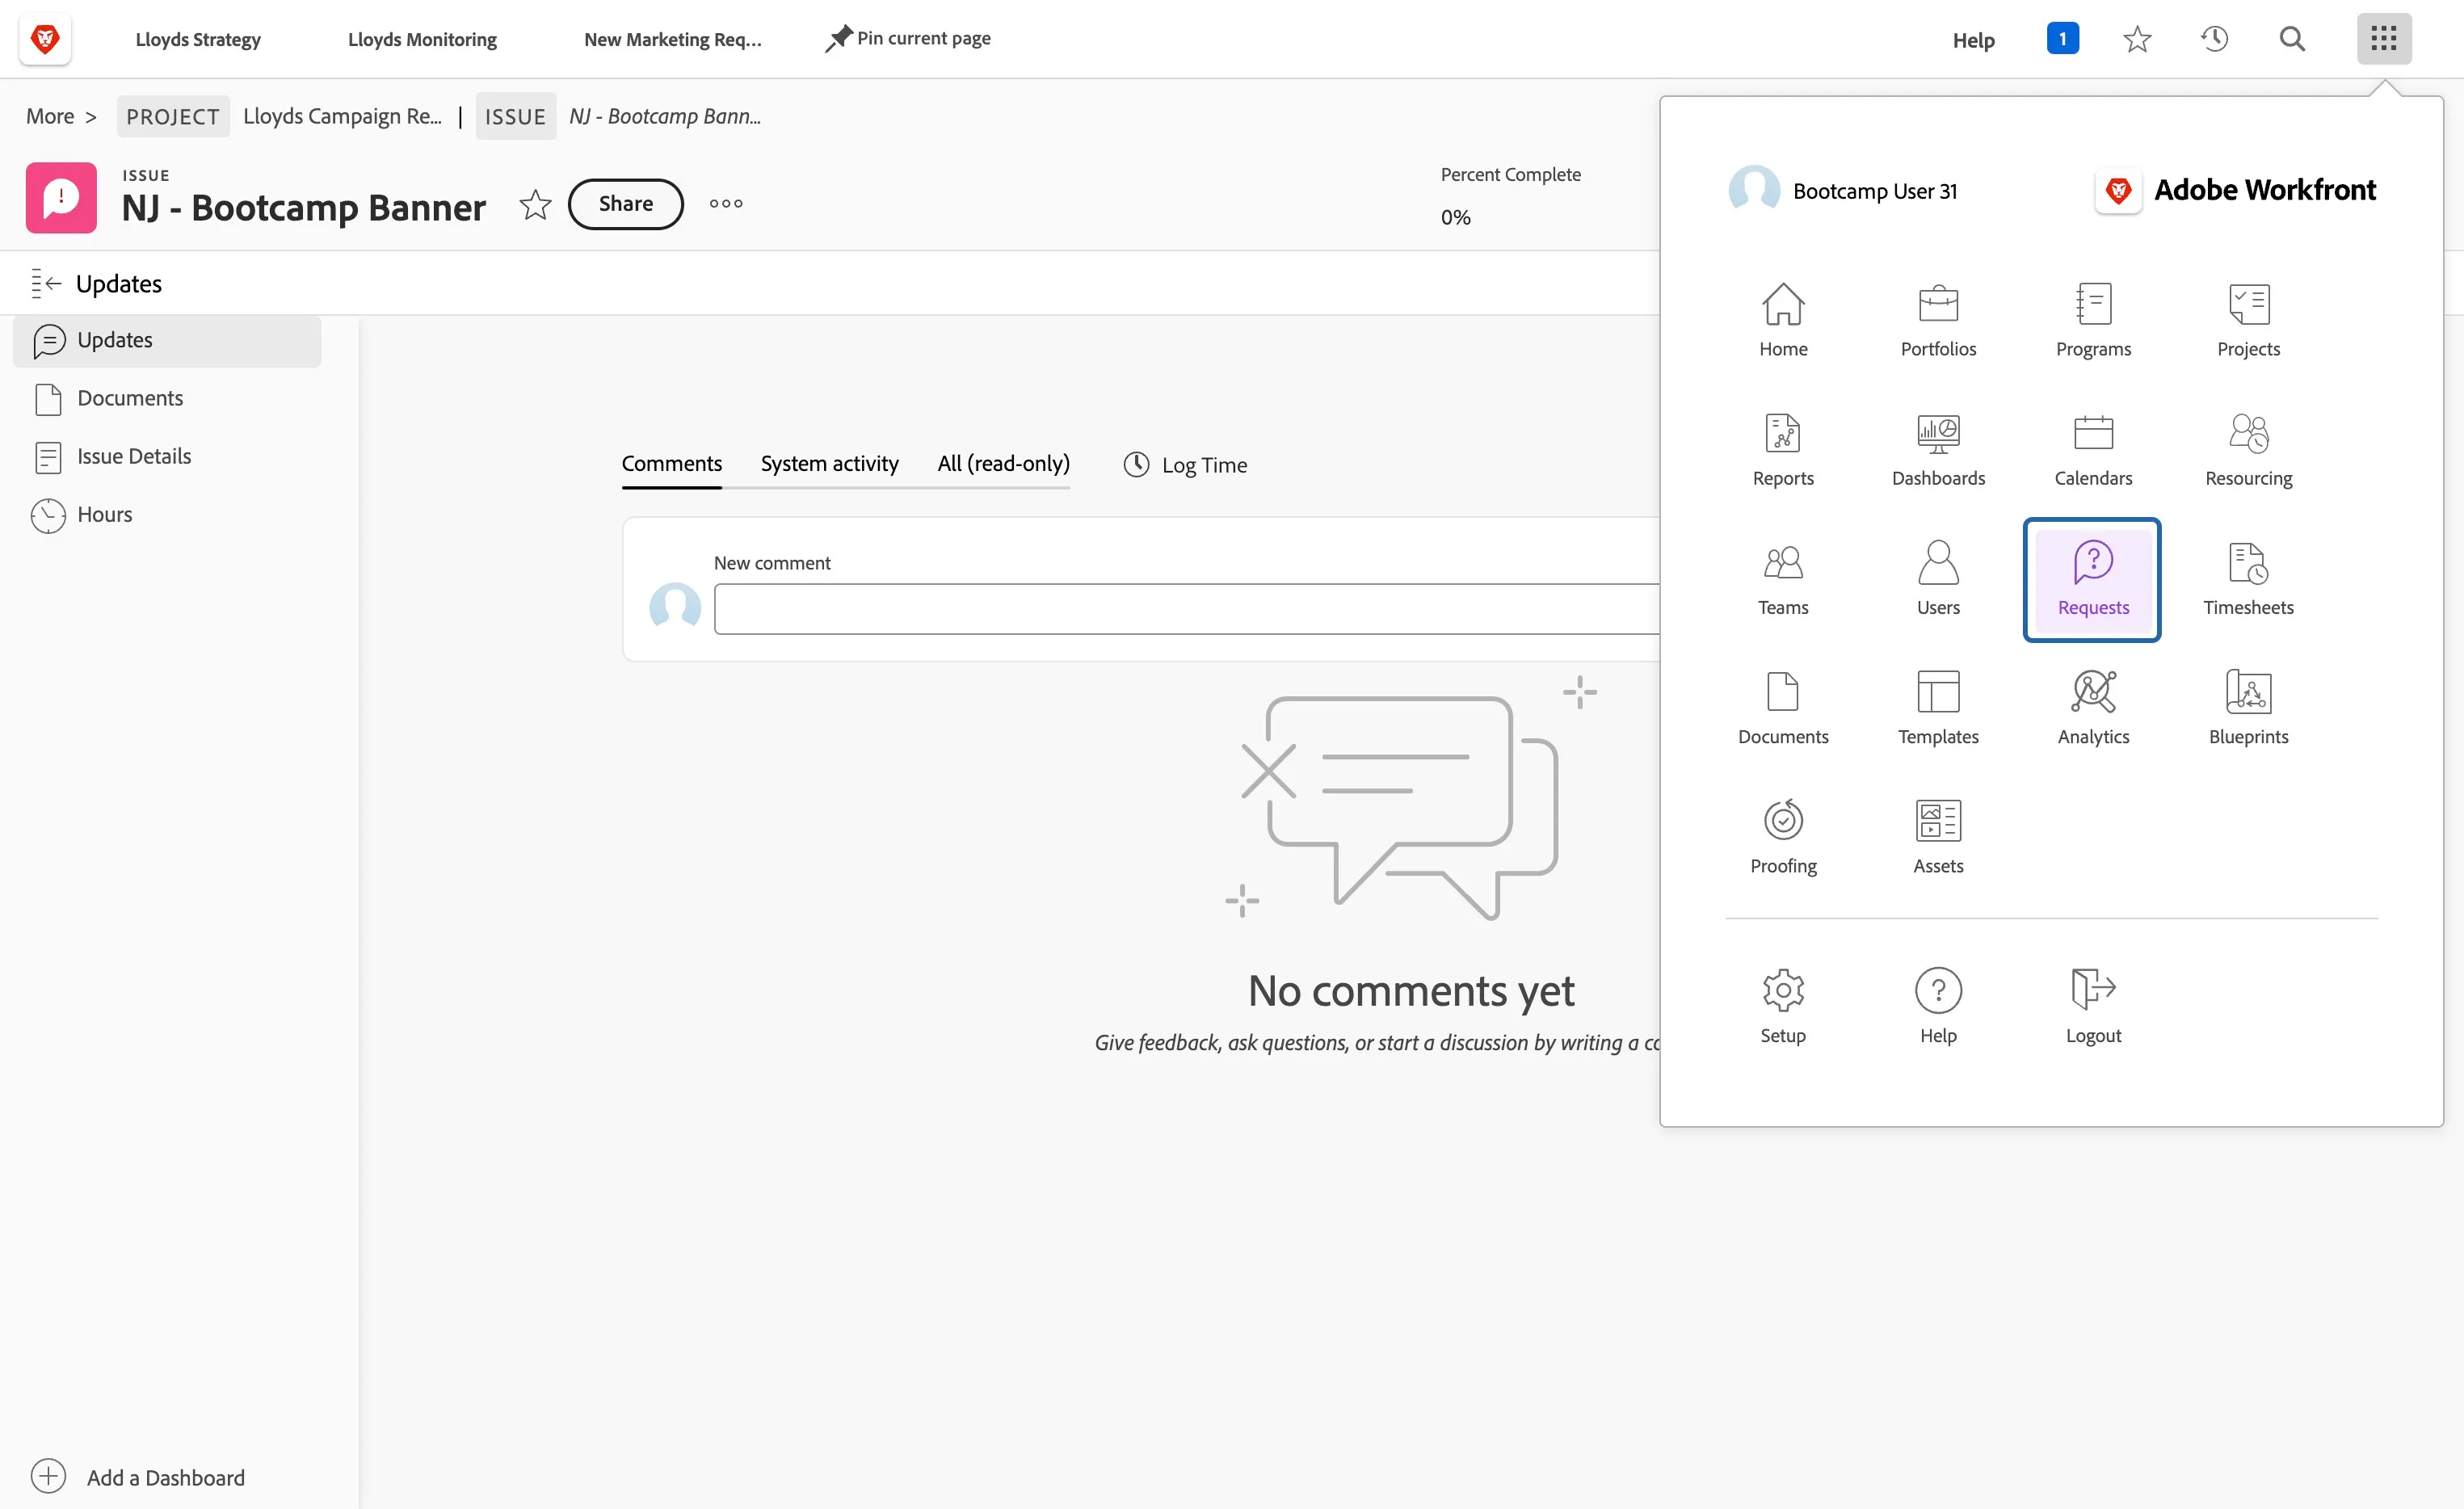This screenshot has width=2464, height=1509.
Task: Click Log Time
Action: pyautogui.click(x=1185, y=465)
